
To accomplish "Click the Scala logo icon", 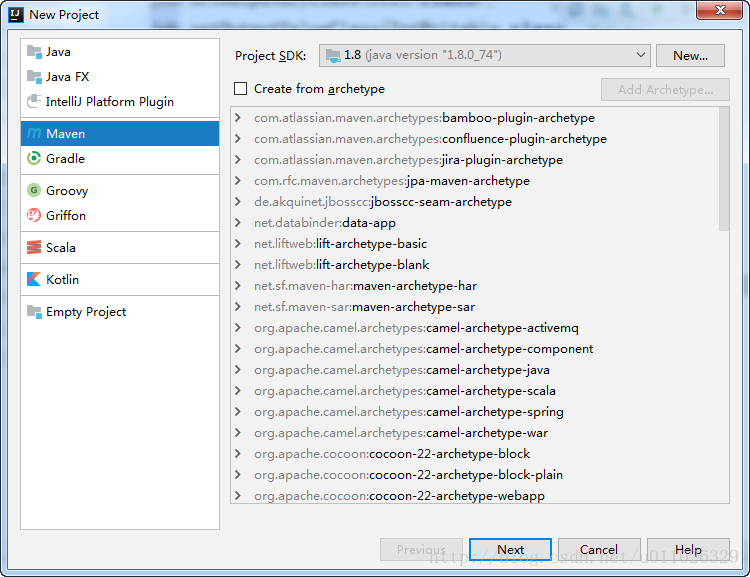I will click(34, 247).
